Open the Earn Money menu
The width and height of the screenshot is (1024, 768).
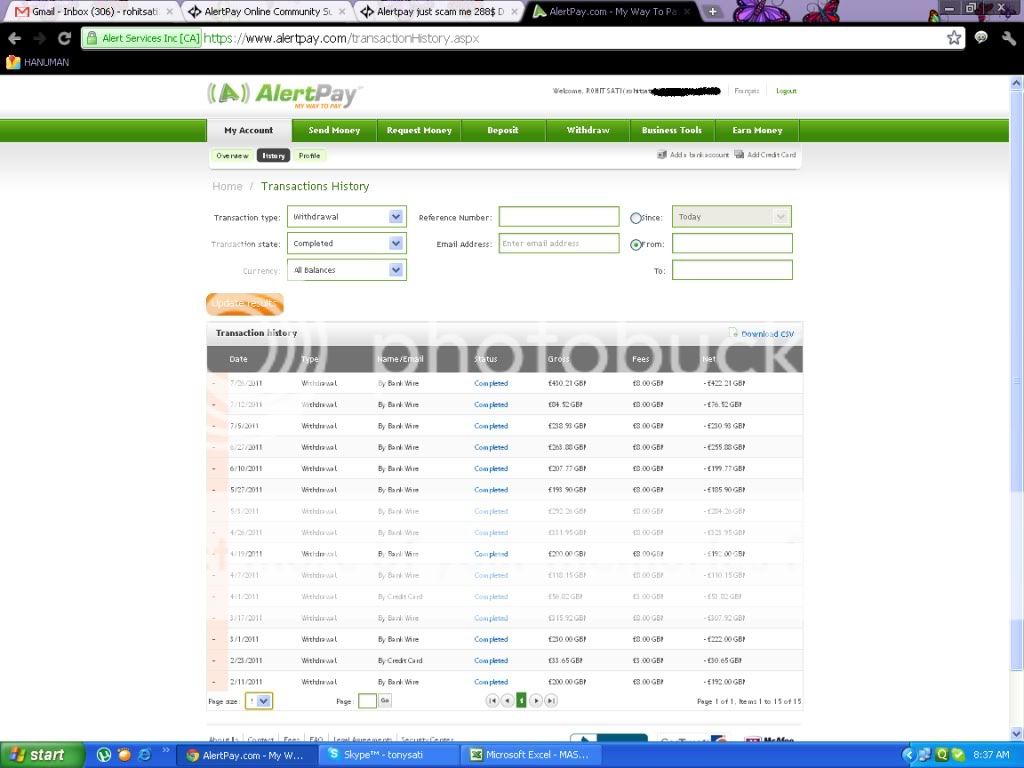click(x=758, y=130)
